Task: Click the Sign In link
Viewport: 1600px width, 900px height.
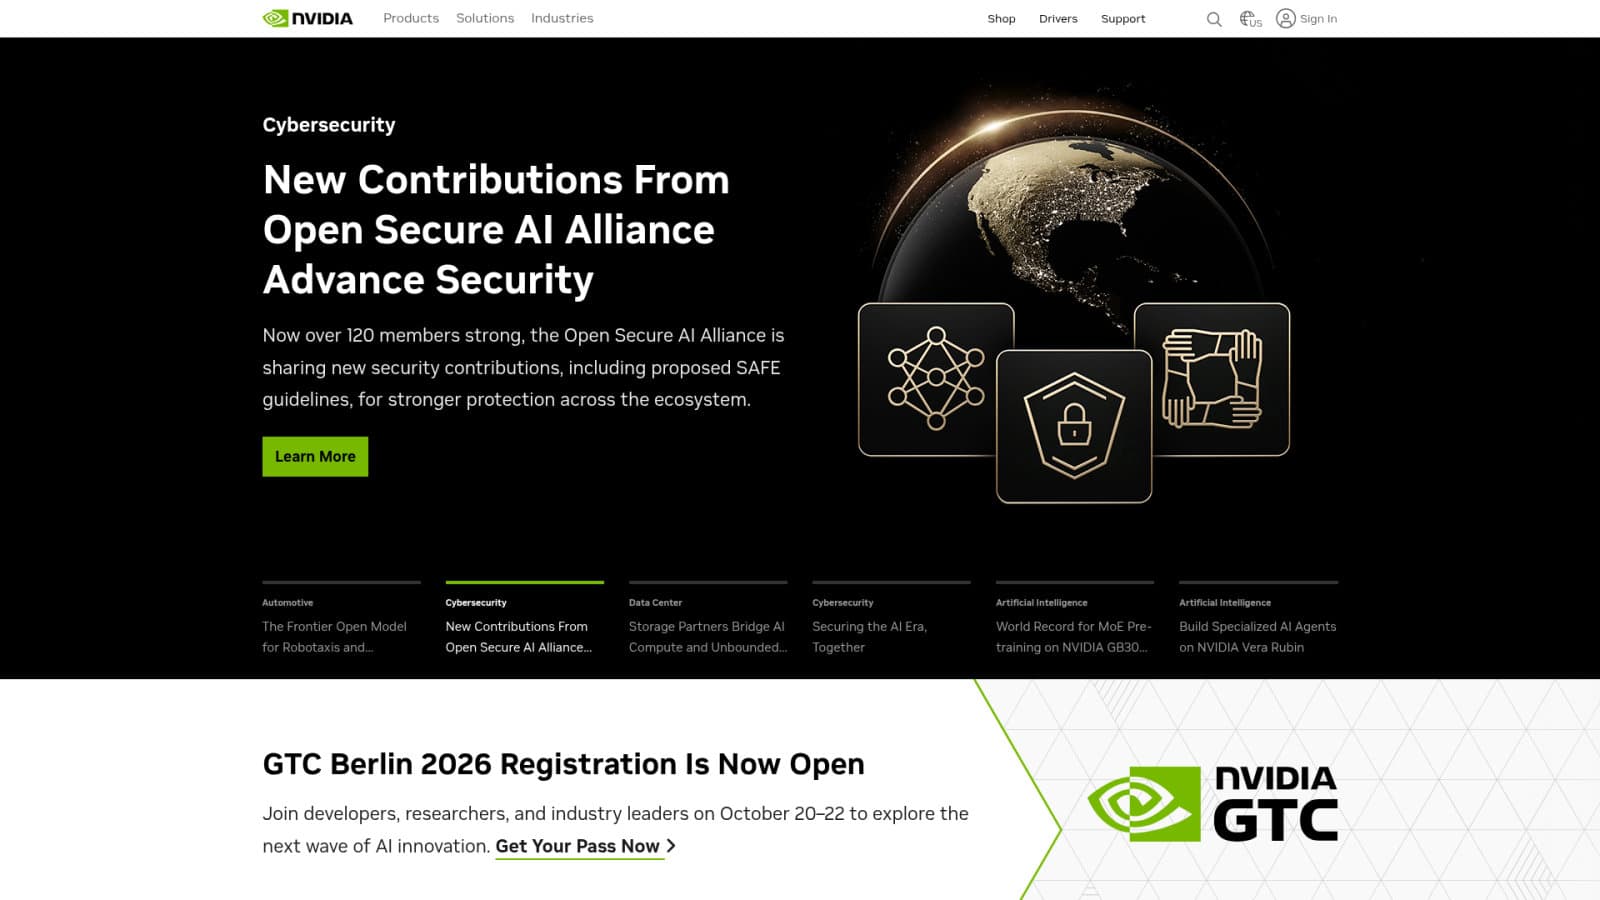Action: click(1318, 19)
